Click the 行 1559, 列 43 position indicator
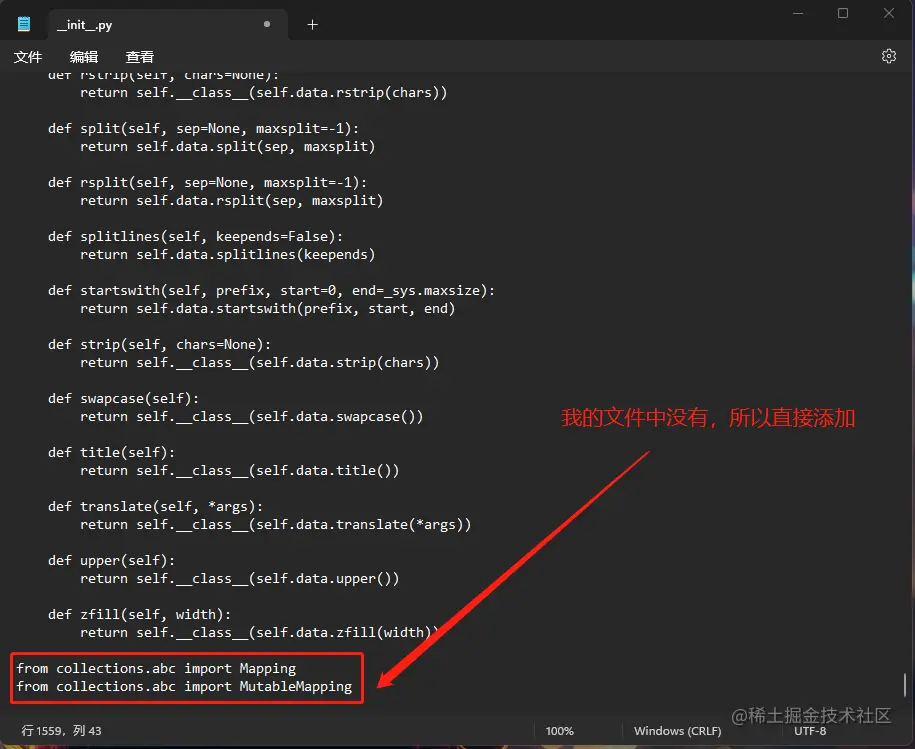915x749 pixels. pos(61,731)
